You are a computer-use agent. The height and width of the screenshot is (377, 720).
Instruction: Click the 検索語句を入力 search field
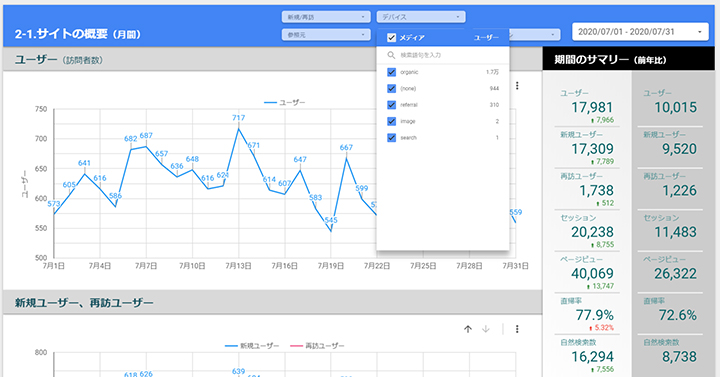pyautogui.click(x=443, y=55)
